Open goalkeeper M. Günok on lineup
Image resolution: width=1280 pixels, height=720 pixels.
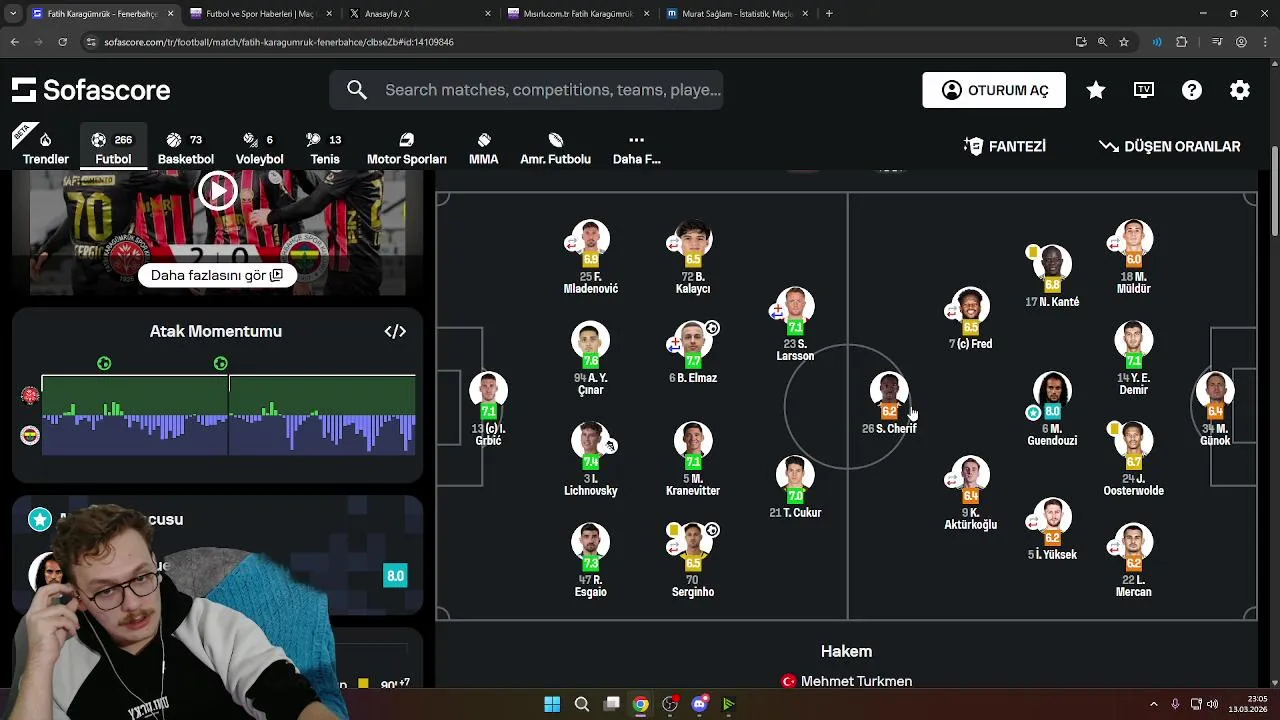(1215, 409)
